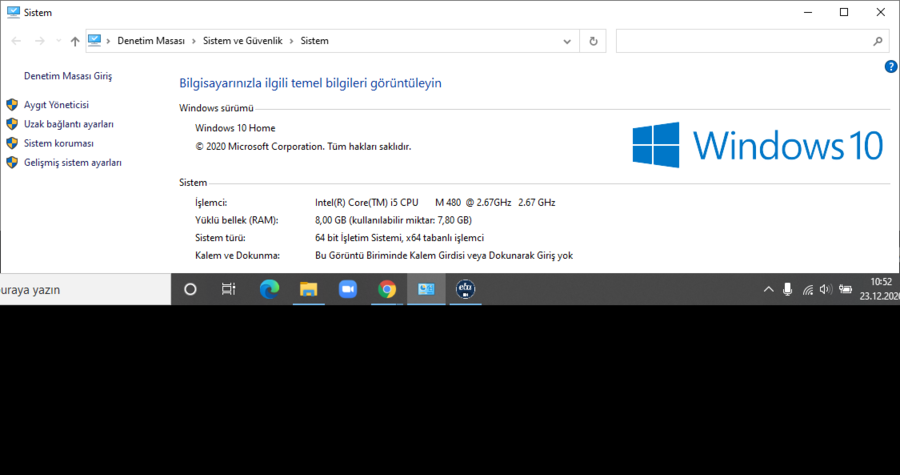Viewport: 900px width, 475px height.
Task: Click the taskbar search box
Action: tap(85, 290)
